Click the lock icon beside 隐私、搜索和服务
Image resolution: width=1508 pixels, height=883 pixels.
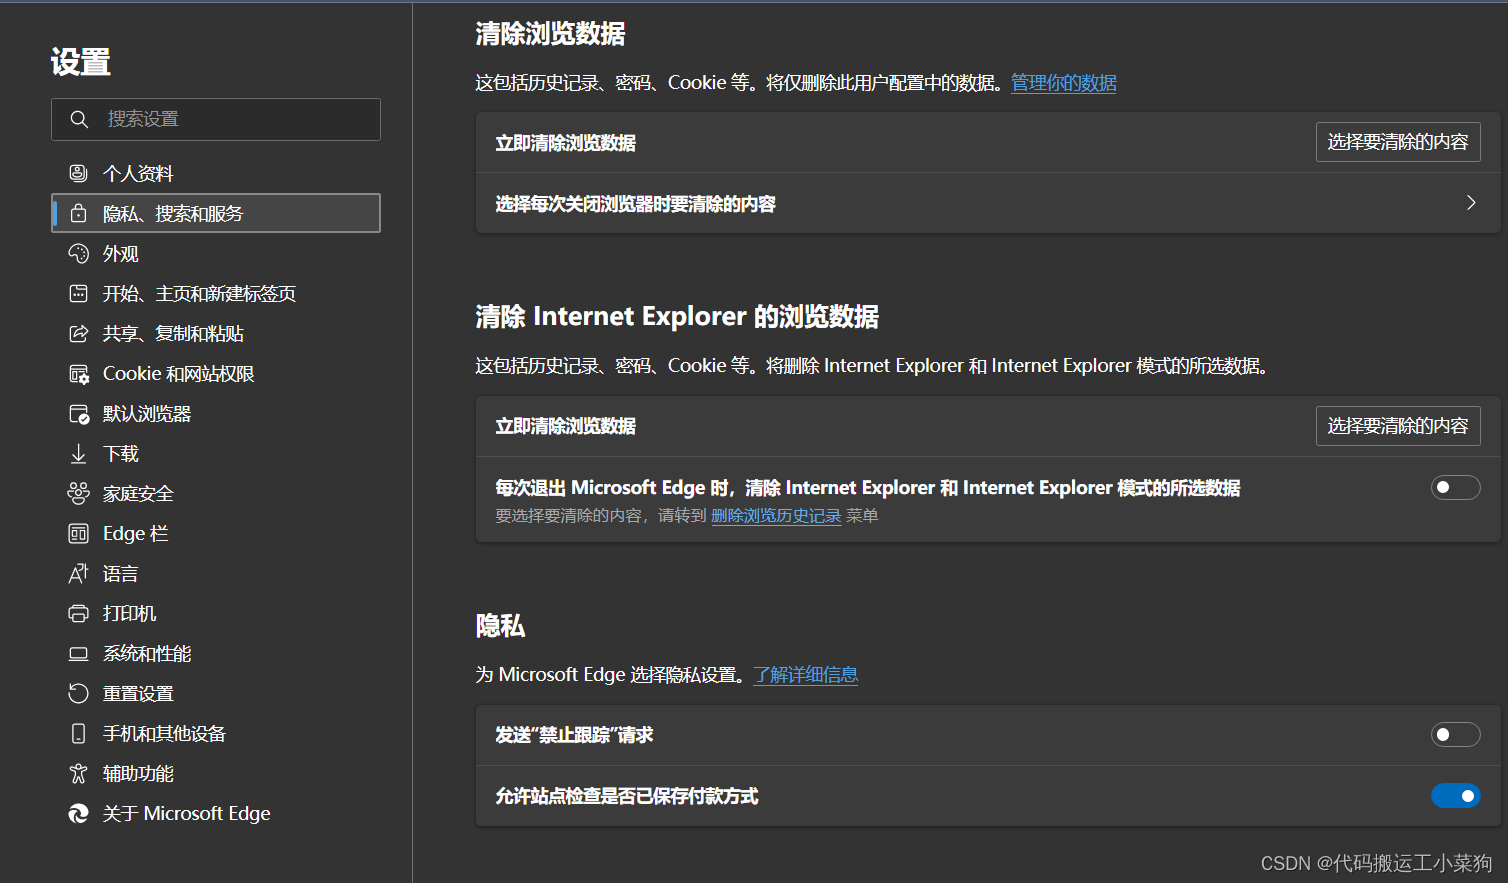[78, 213]
